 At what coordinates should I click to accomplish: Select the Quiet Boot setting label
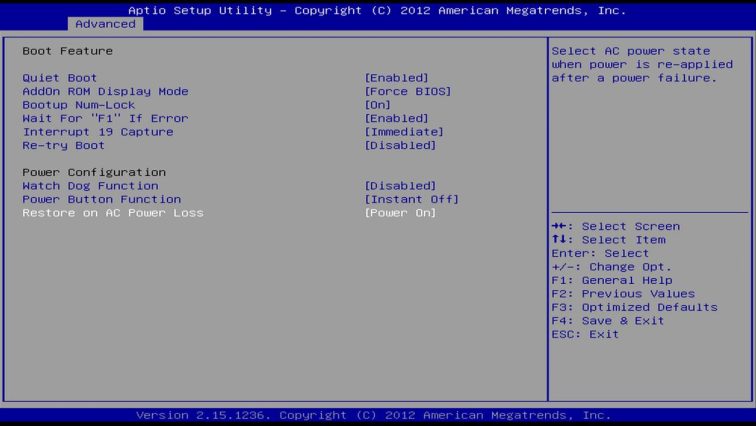(x=60, y=78)
